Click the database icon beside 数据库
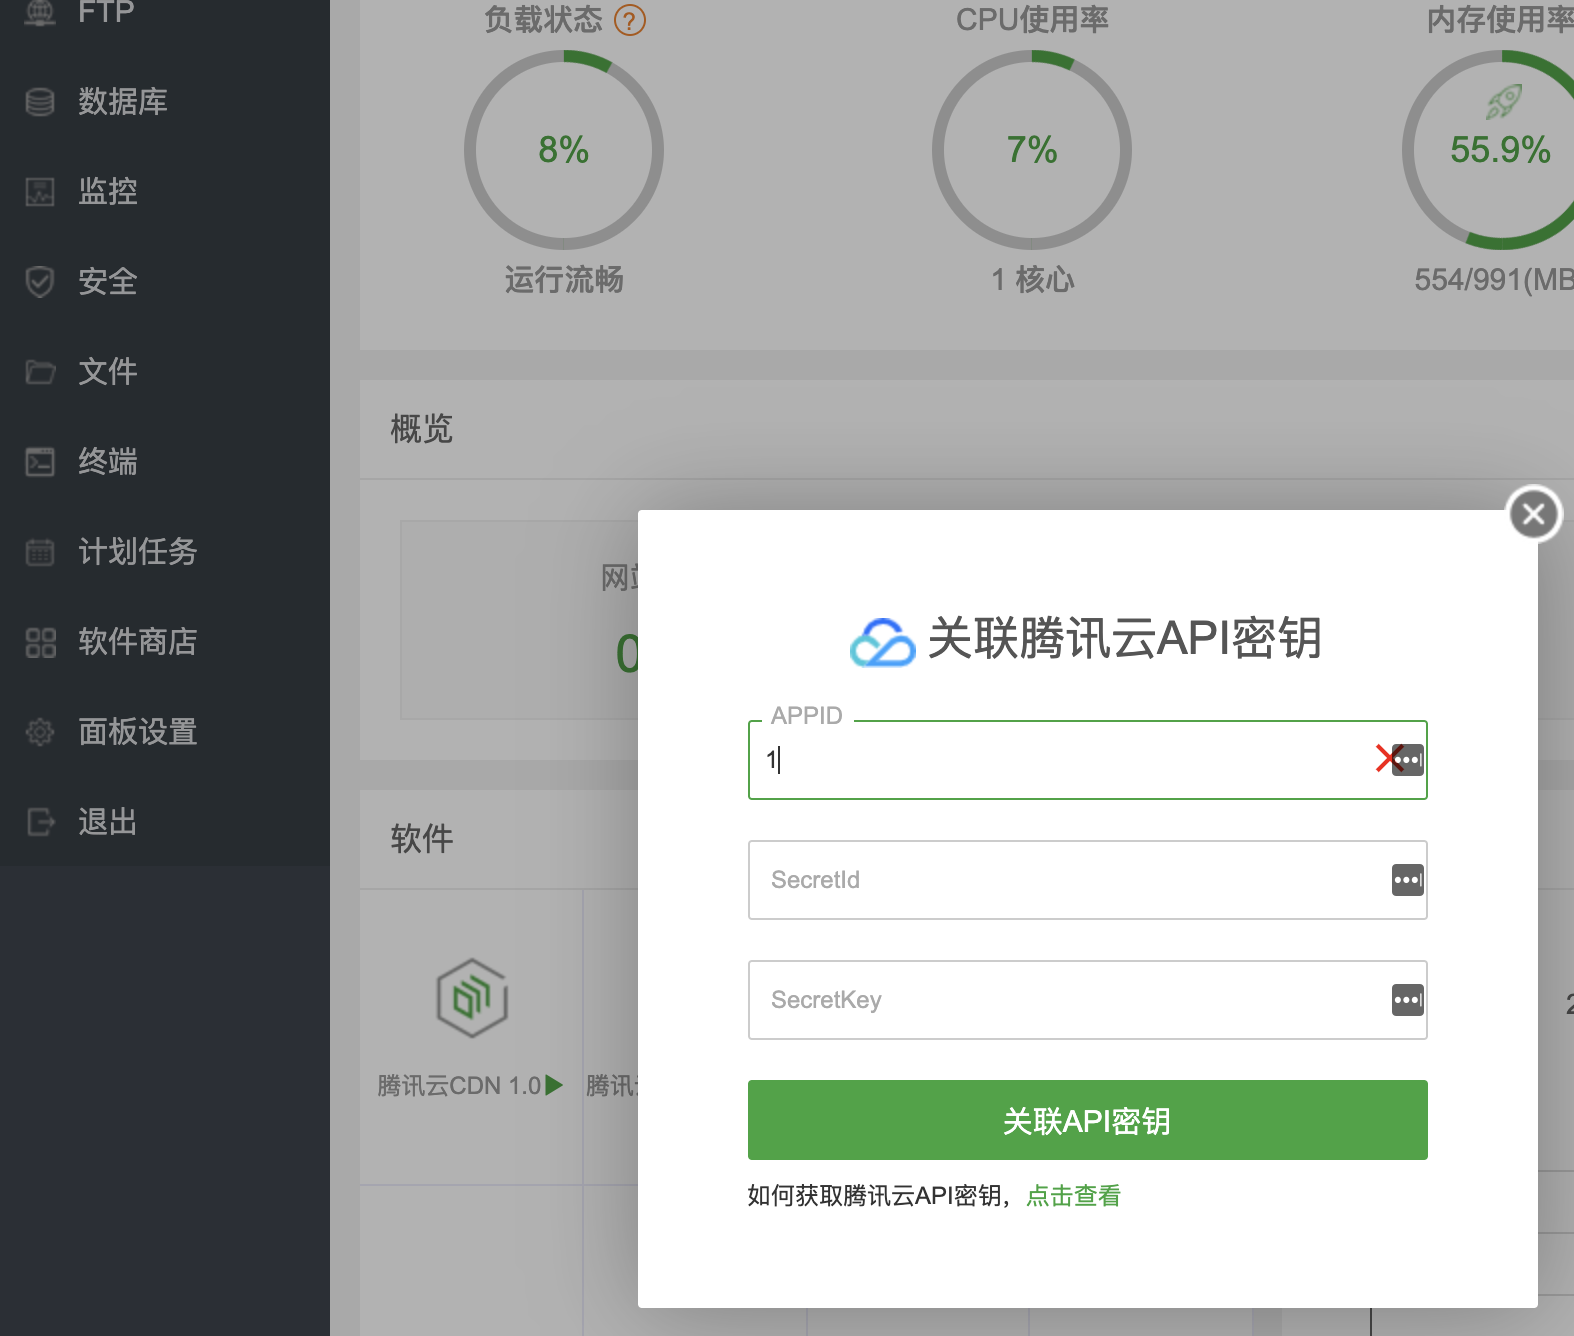1574x1336 pixels. pos(40,102)
